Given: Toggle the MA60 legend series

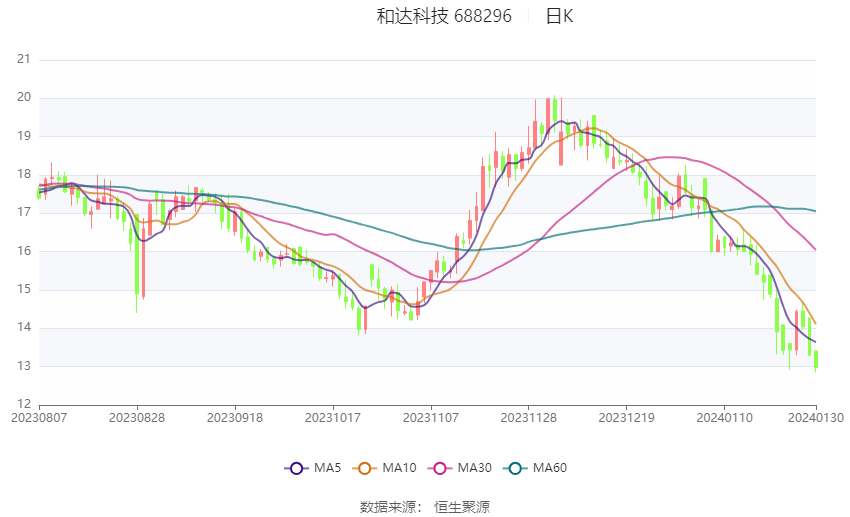Looking at the screenshot, I should coord(535,468).
